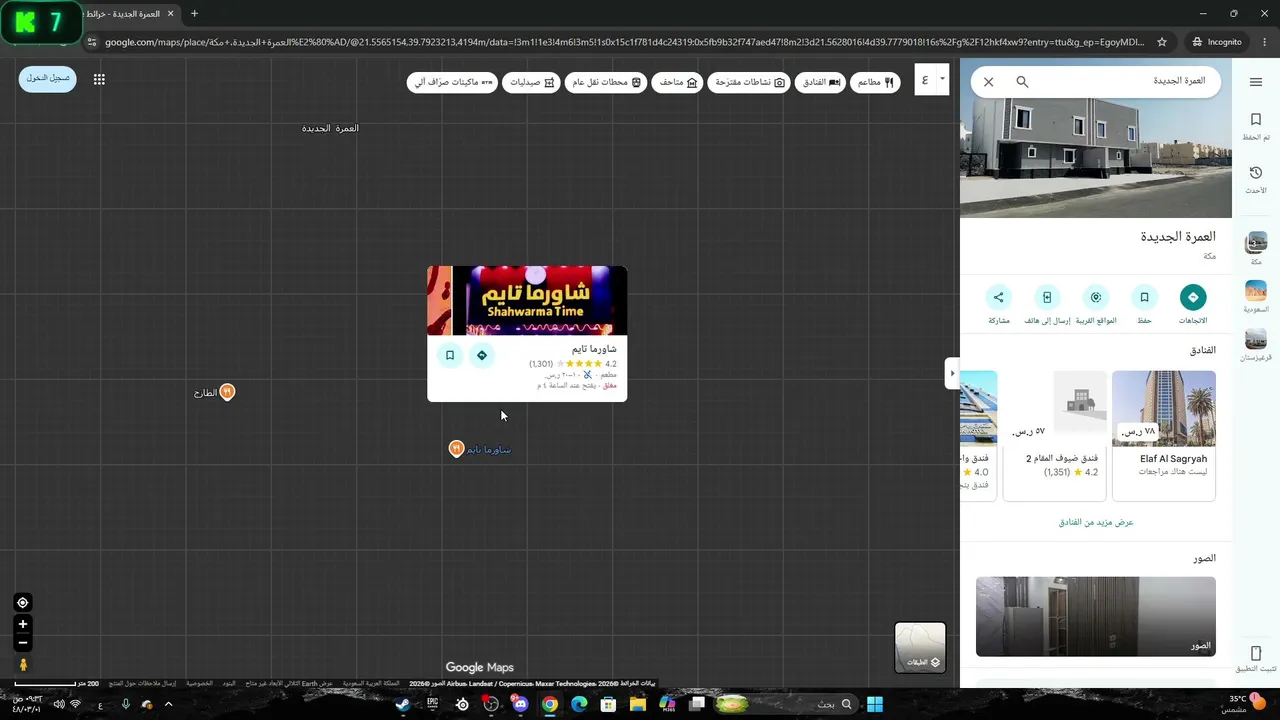
Task: Open the recent Kyrgyzstan (قرغيزستان) shortcut
Action: coord(1256,345)
